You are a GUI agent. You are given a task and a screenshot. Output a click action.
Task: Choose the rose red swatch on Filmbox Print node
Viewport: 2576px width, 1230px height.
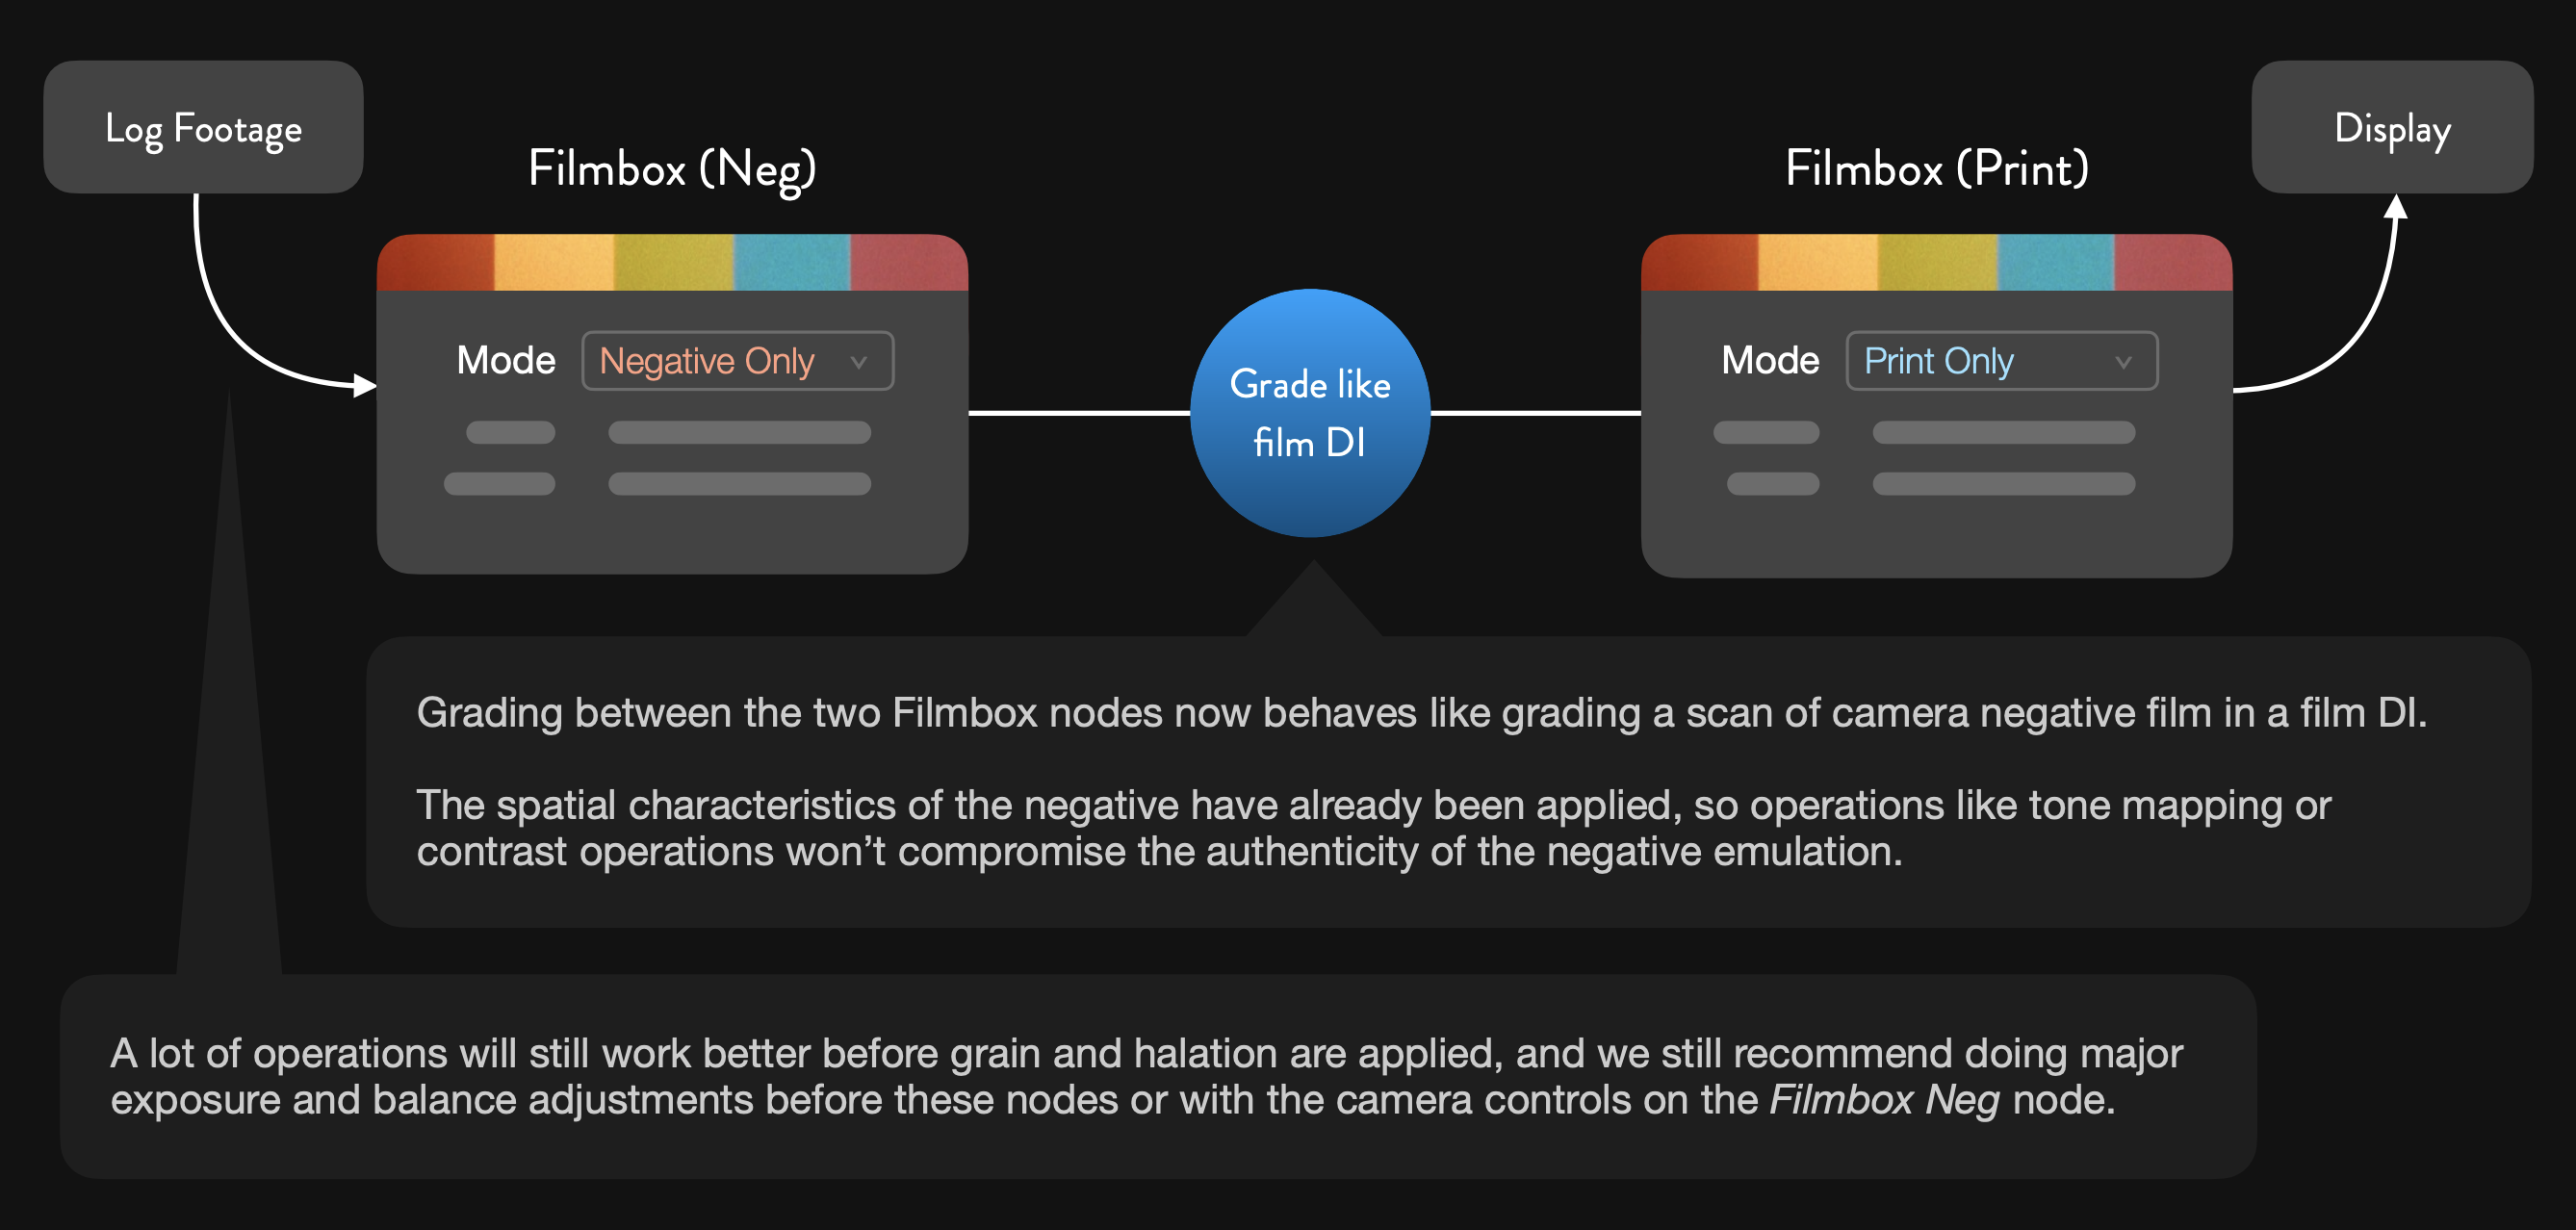coord(2172,263)
